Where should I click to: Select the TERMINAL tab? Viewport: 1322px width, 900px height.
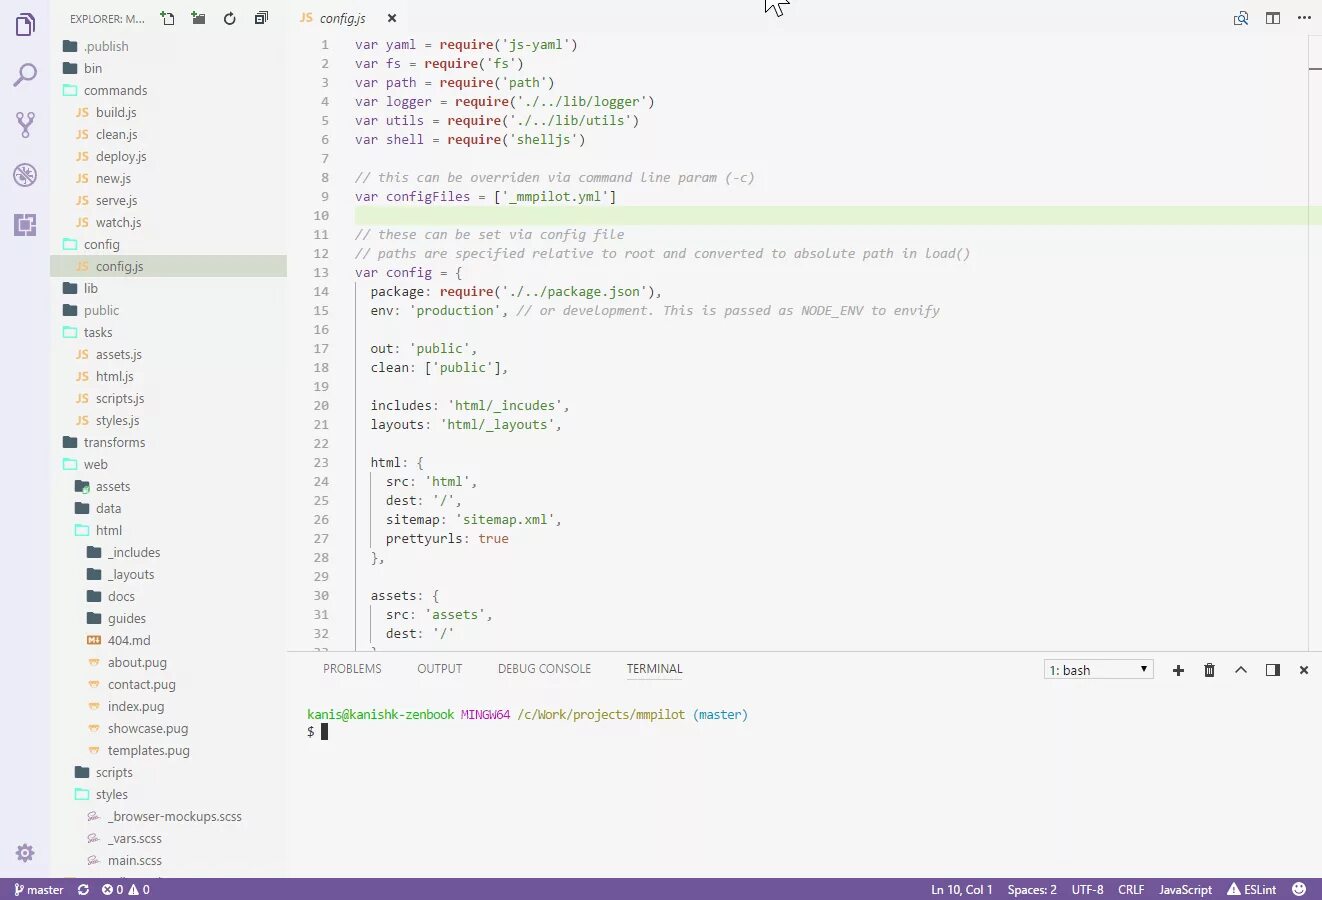[655, 669]
